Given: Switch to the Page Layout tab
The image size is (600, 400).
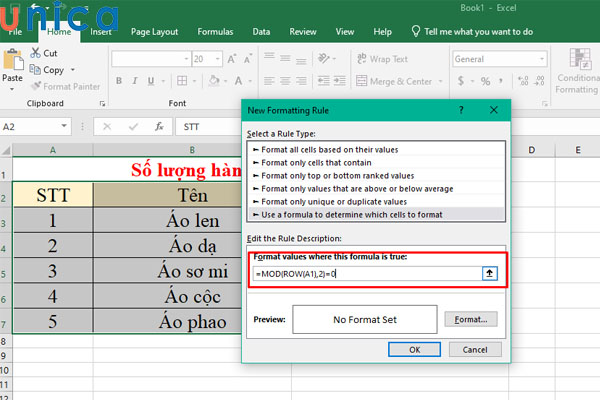Looking at the screenshot, I should point(153,31).
